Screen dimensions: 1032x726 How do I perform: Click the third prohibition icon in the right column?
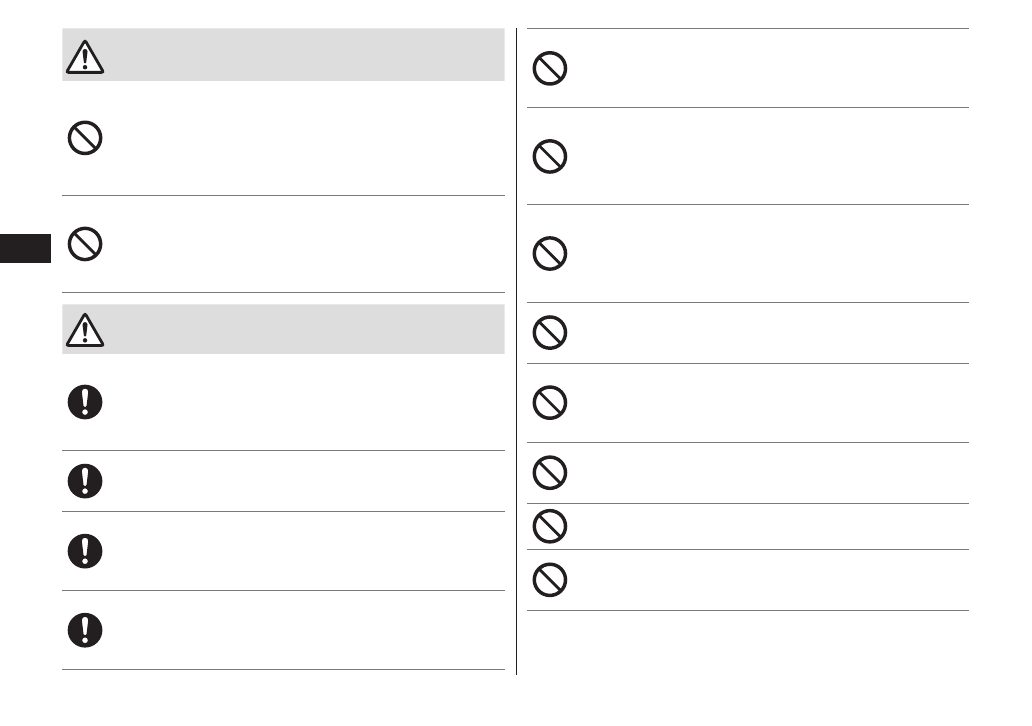[550, 254]
